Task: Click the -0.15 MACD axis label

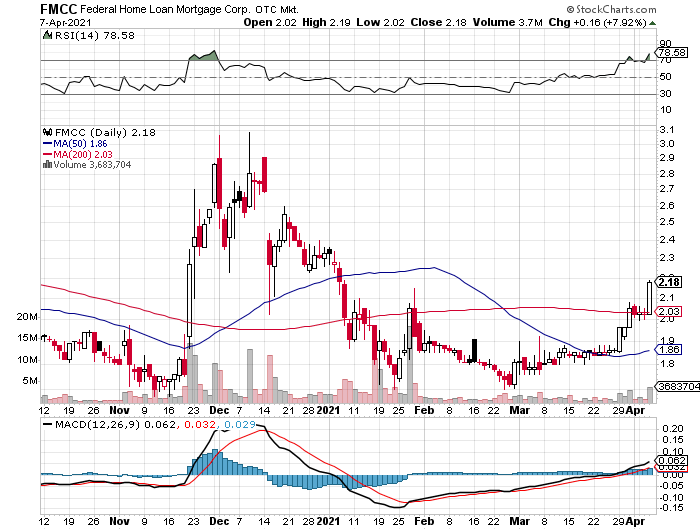Action: click(671, 508)
